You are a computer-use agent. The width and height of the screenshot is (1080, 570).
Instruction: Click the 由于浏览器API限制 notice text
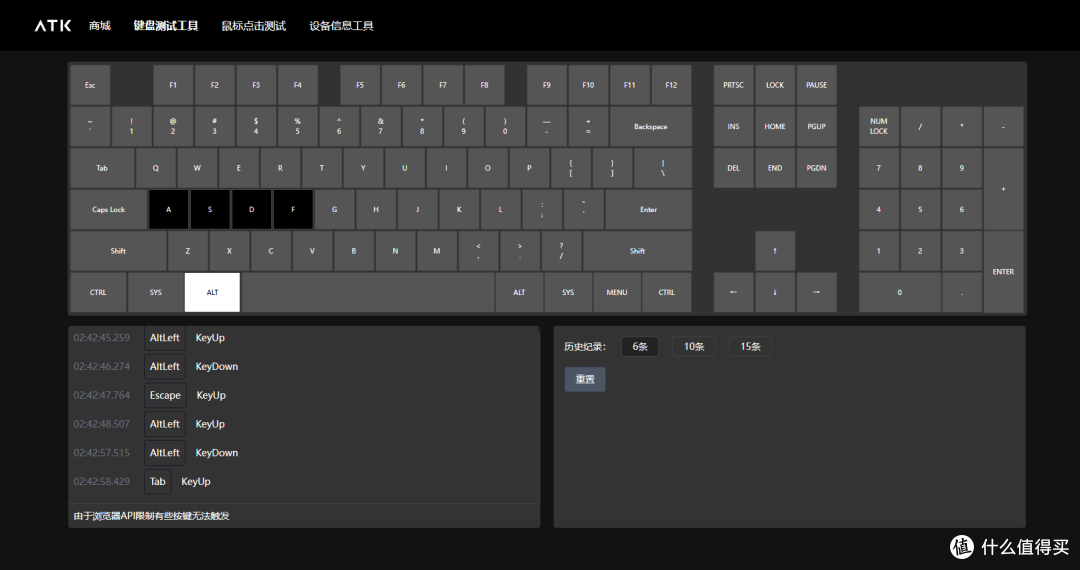152,516
